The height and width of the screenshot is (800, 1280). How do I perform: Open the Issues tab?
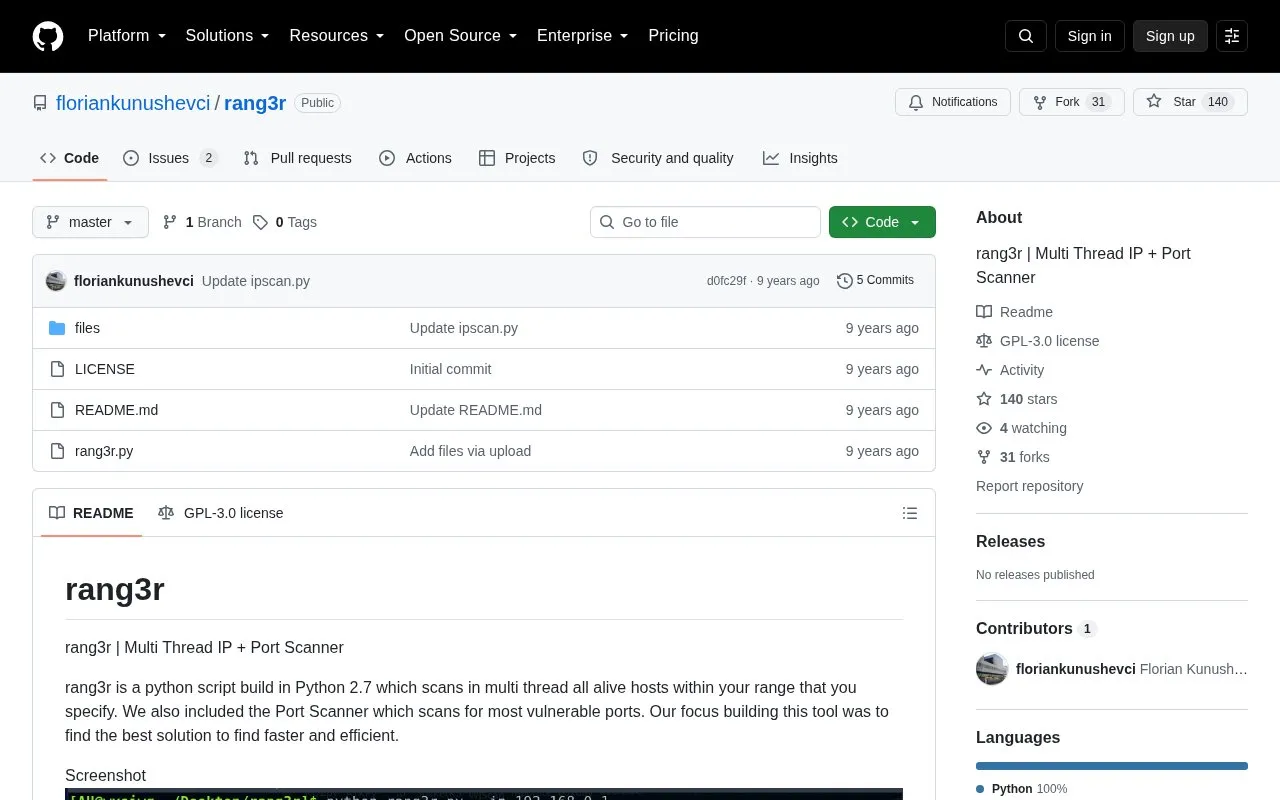point(170,158)
